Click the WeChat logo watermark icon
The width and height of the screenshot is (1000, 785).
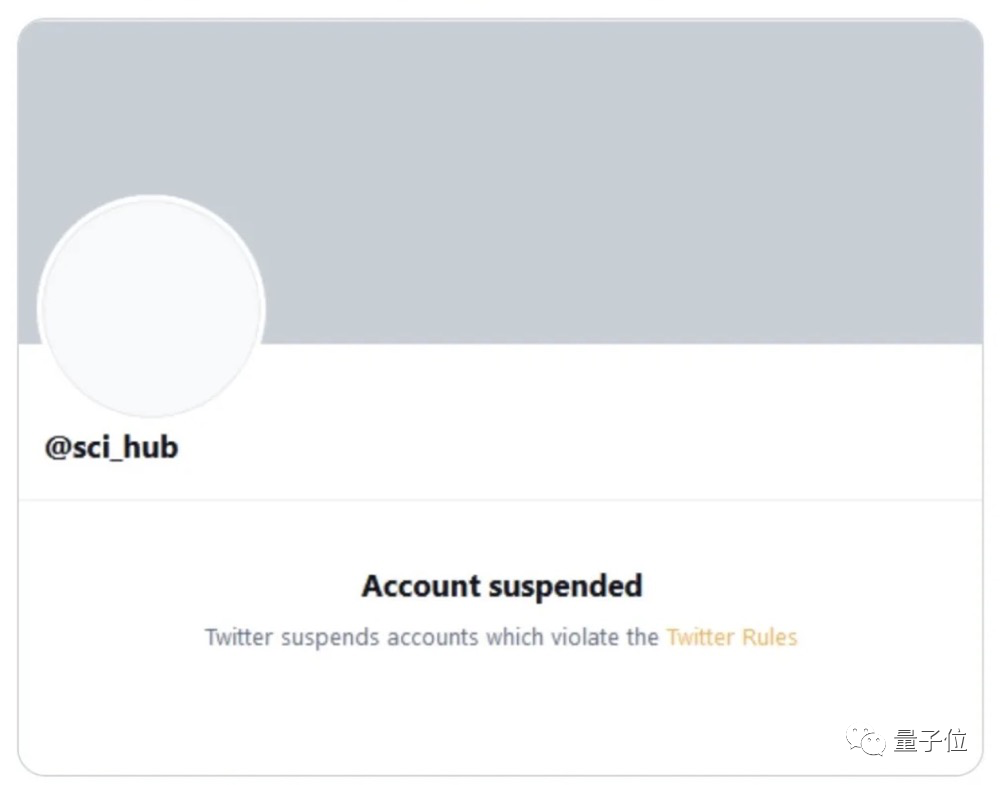point(866,741)
